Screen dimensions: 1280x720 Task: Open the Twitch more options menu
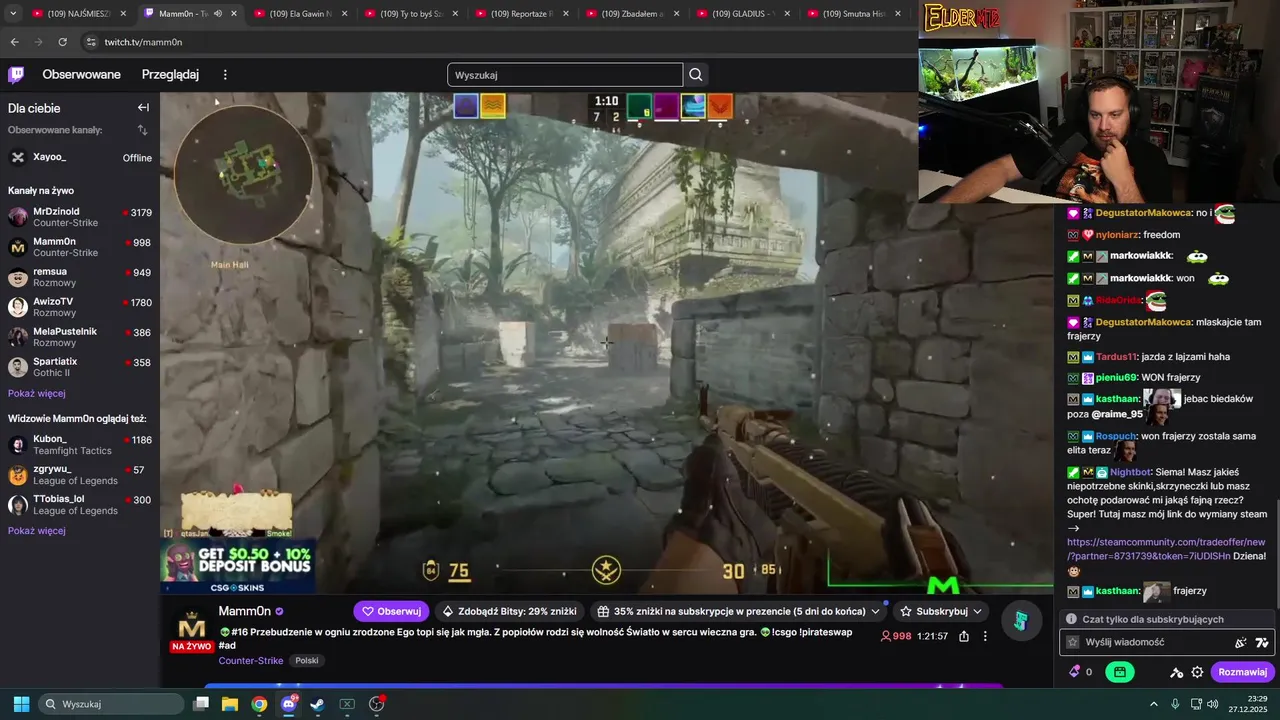point(225,74)
